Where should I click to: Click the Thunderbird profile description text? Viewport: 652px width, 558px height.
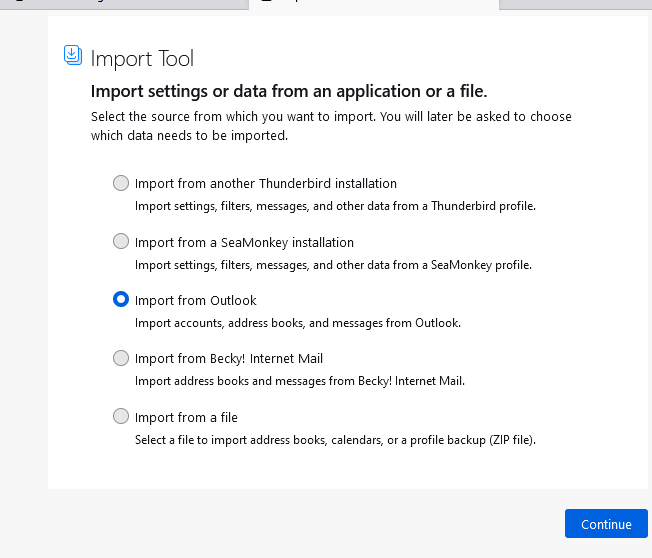point(335,206)
